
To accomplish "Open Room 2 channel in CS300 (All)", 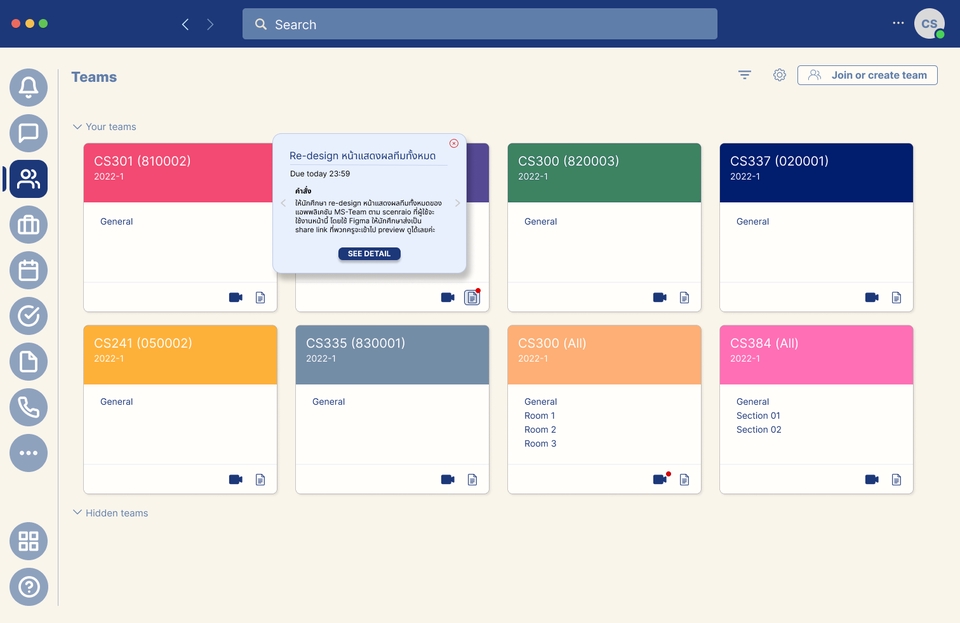I will pyautogui.click(x=540, y=430).
